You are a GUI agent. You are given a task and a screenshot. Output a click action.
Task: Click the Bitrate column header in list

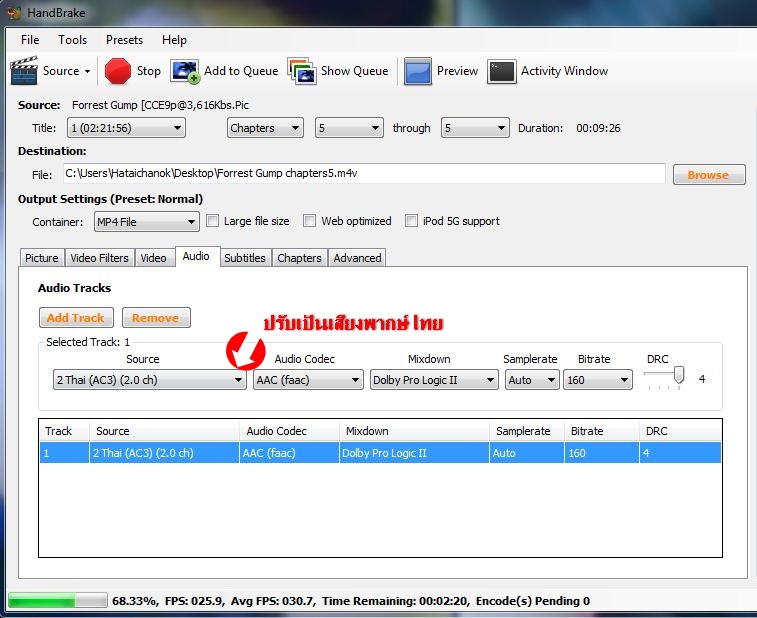point(602,431)
